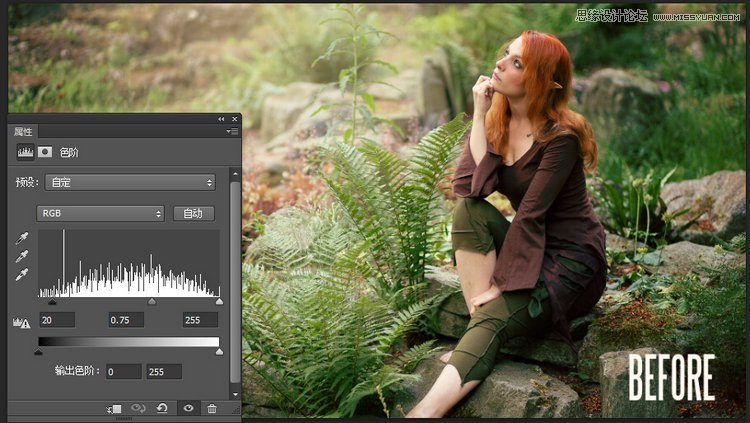Toggle adjustment layer visibility eye
This screenshot has width=750, height=423.
coord(187,409)
